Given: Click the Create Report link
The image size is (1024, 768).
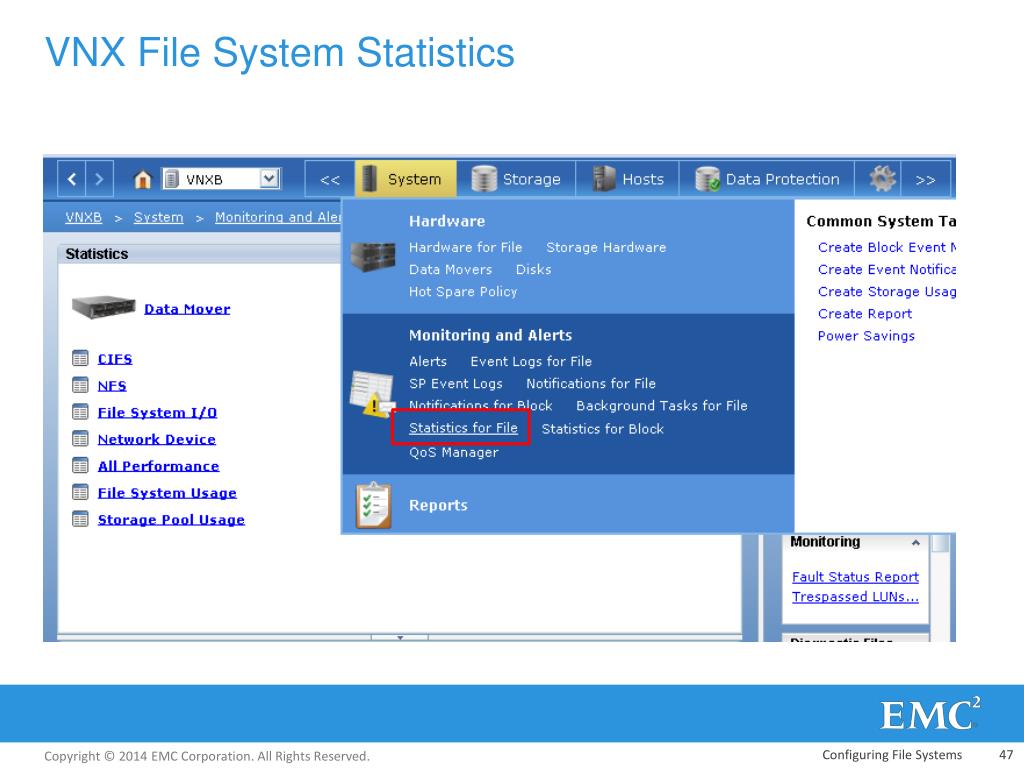Looking at the screenshot, I should click(x=865, y=314).
